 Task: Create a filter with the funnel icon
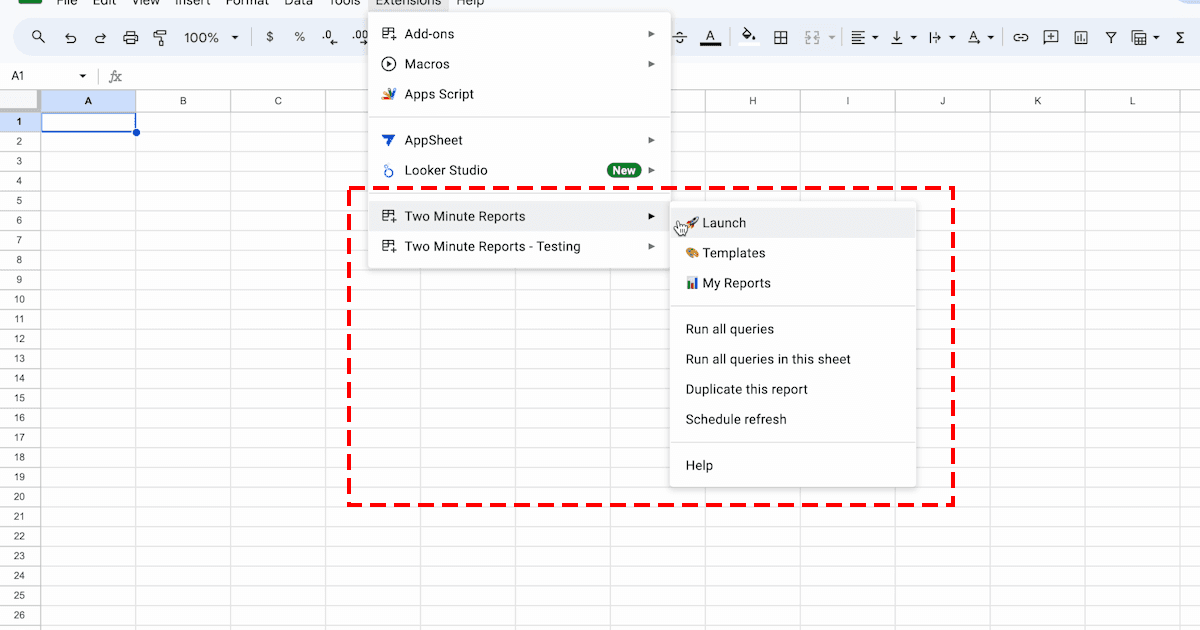click(1110, 37)
